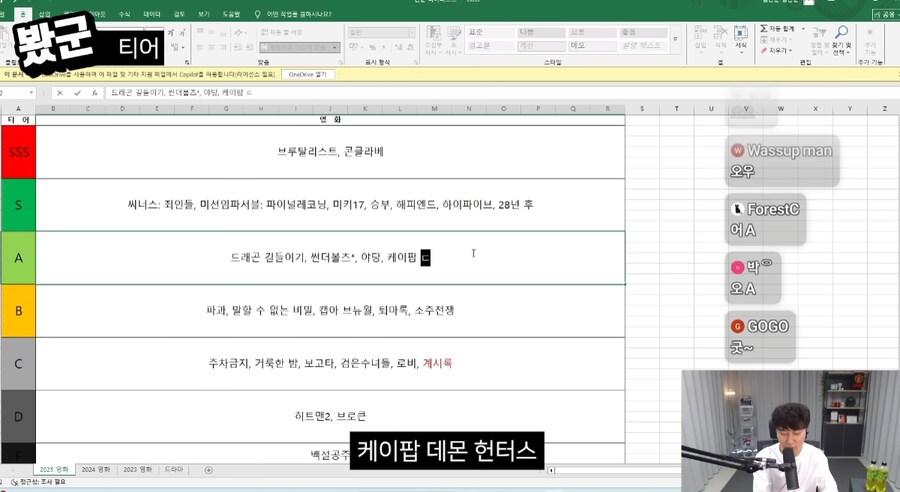Open the Insert (삽입) ribbon tab
This screenshot has height=492, width=900.
coord(44,14)
